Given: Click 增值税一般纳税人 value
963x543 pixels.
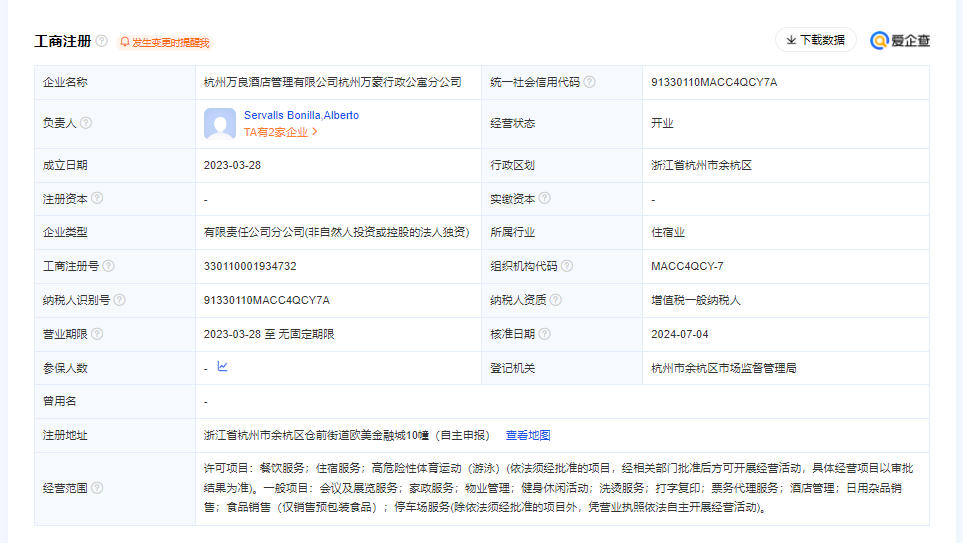Looking at the screenshot, I should [x=696, y=300].
